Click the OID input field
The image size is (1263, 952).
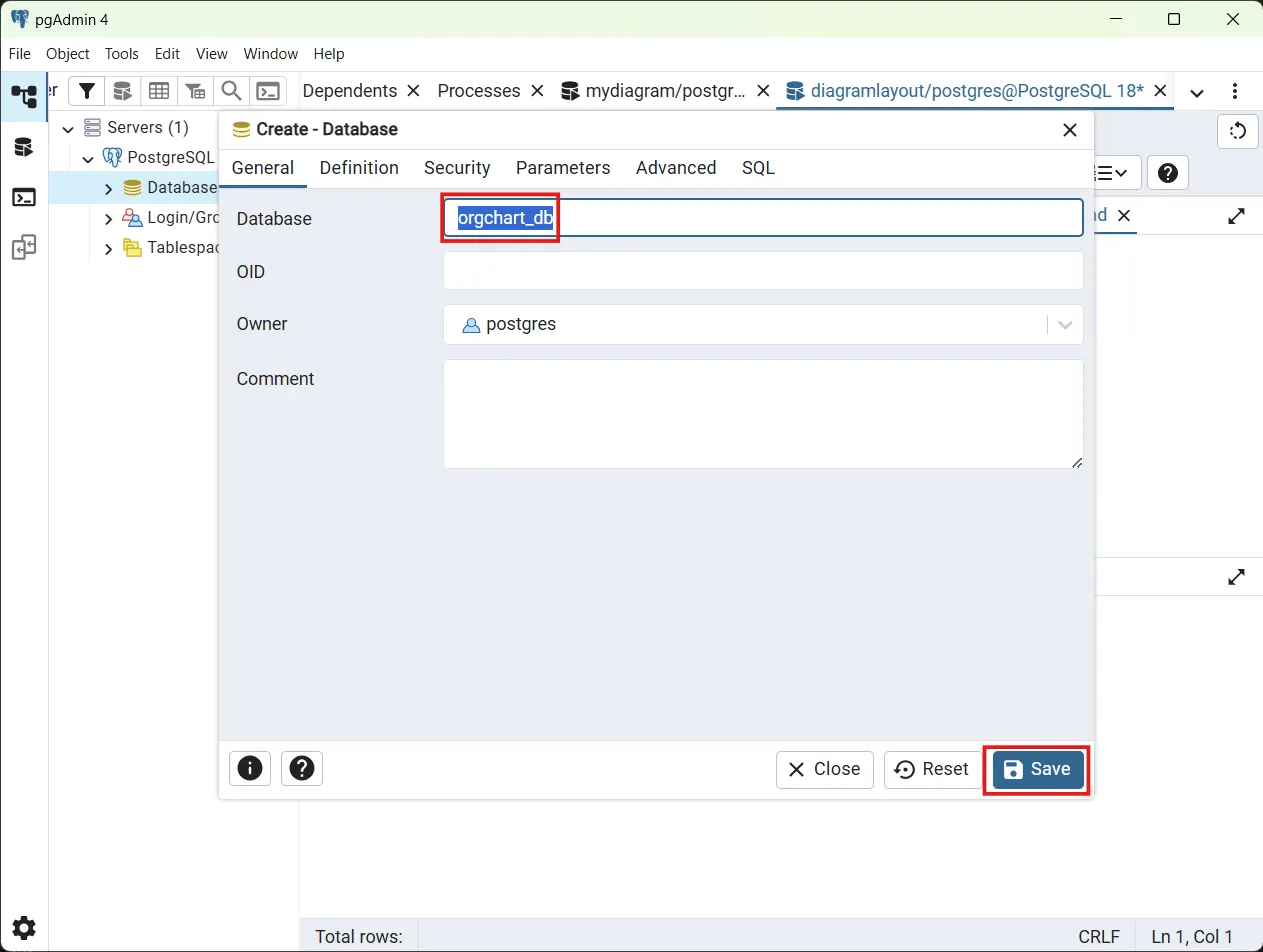click(x=763, y=271)
